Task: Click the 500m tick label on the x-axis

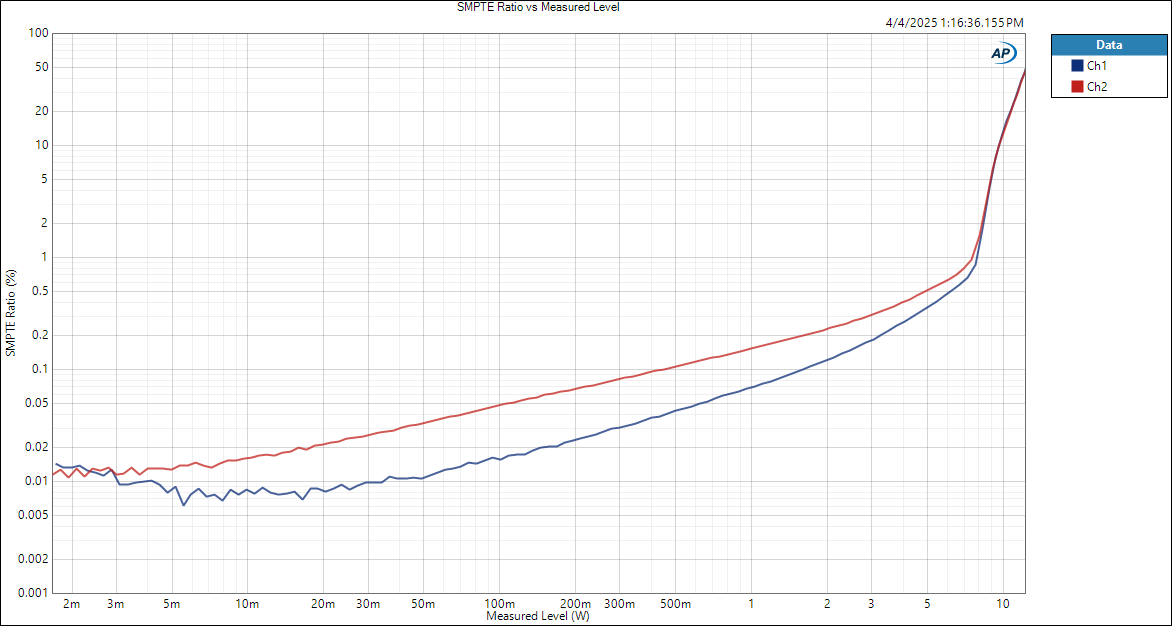Action: [676, 604]
